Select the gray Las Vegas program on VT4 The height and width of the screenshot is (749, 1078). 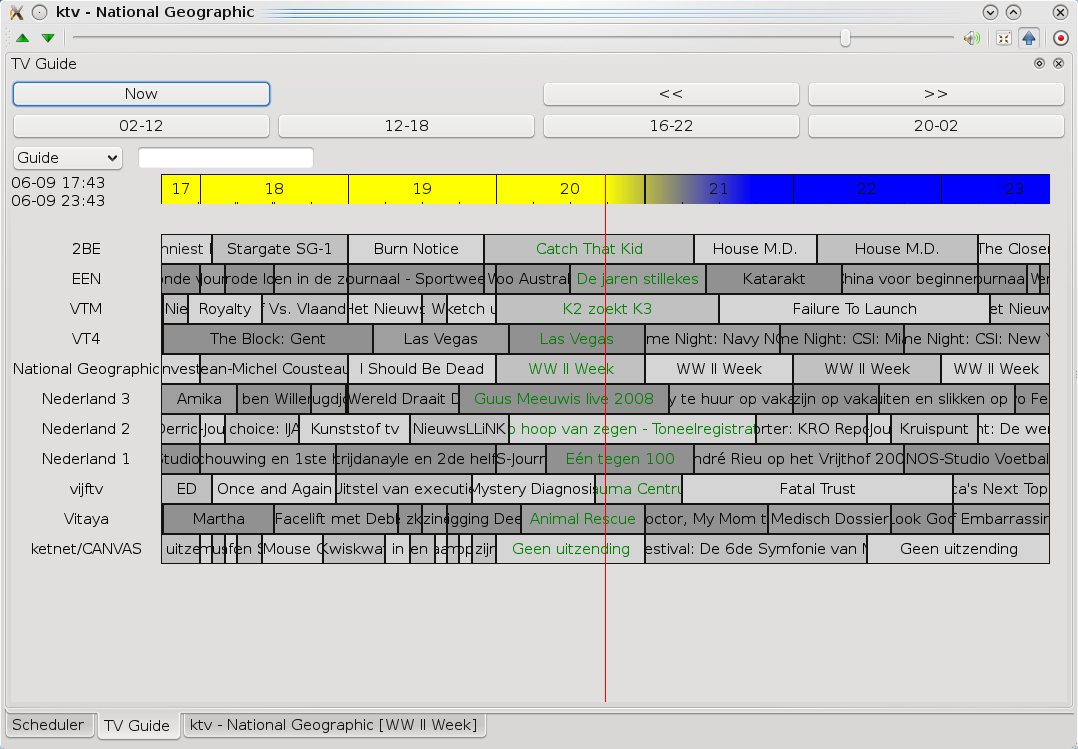(x=441, y=339)
